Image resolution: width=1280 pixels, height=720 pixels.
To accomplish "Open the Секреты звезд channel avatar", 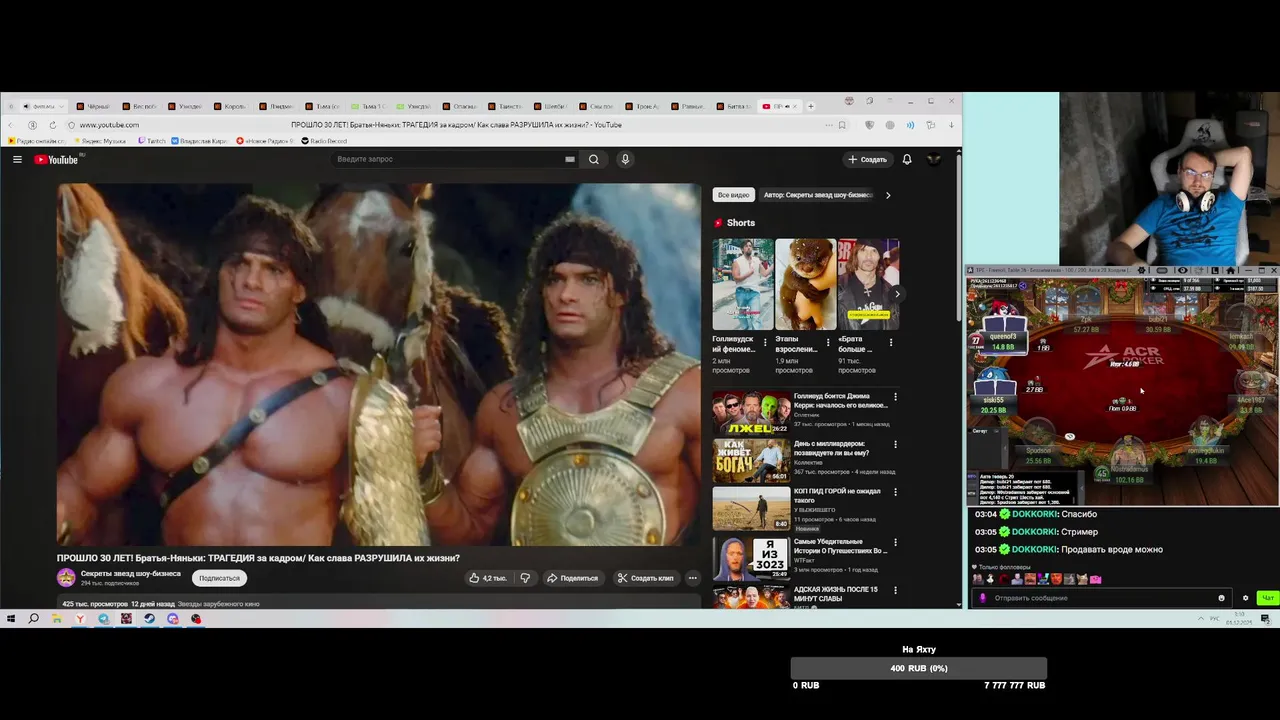I will point(66,577).
